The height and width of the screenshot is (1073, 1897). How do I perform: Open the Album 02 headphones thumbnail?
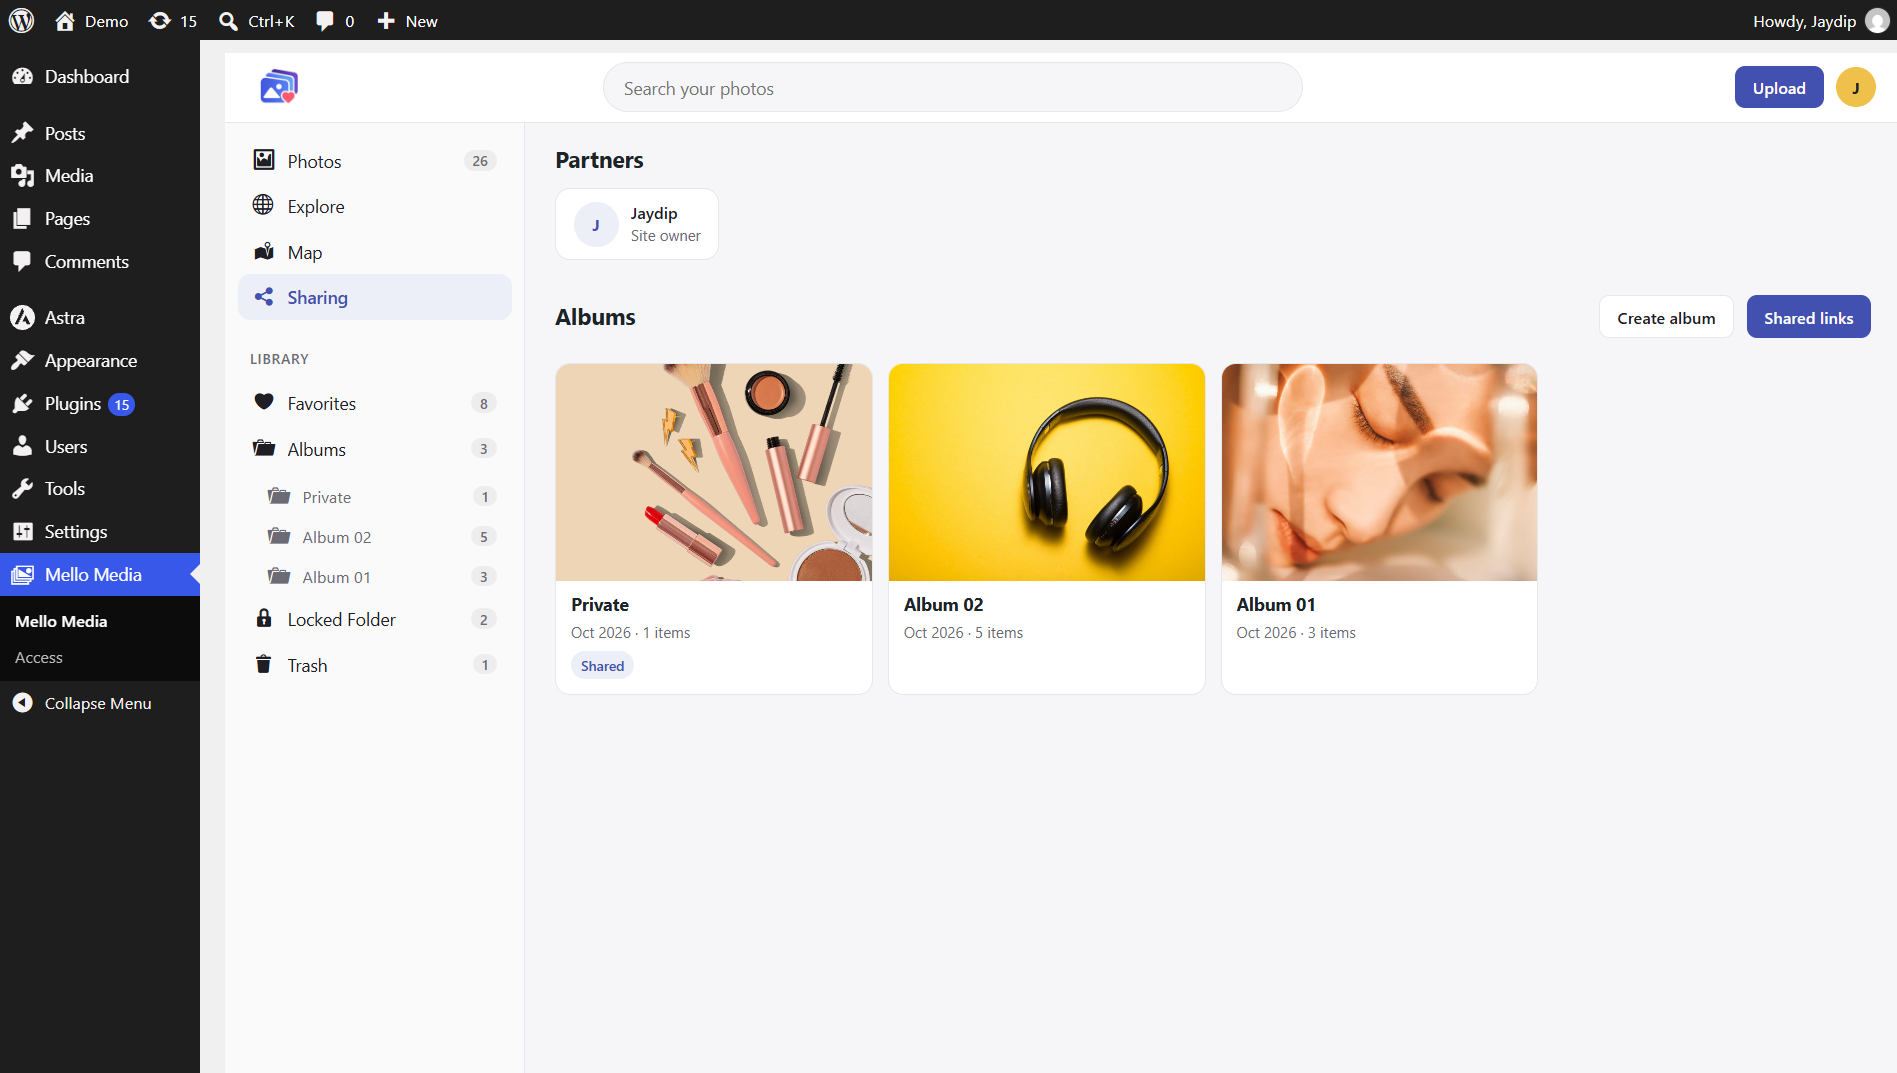tap(1046, 472)
